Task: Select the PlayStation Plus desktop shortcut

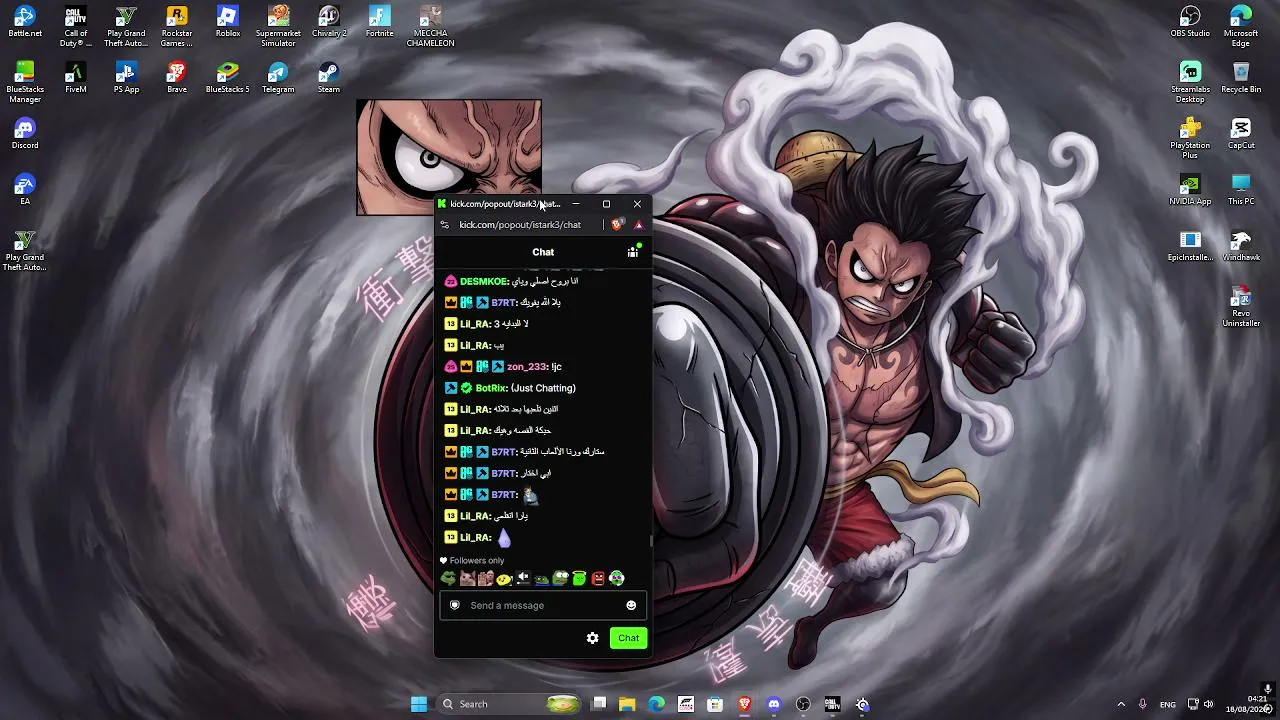Action: tap(1190, 139)
